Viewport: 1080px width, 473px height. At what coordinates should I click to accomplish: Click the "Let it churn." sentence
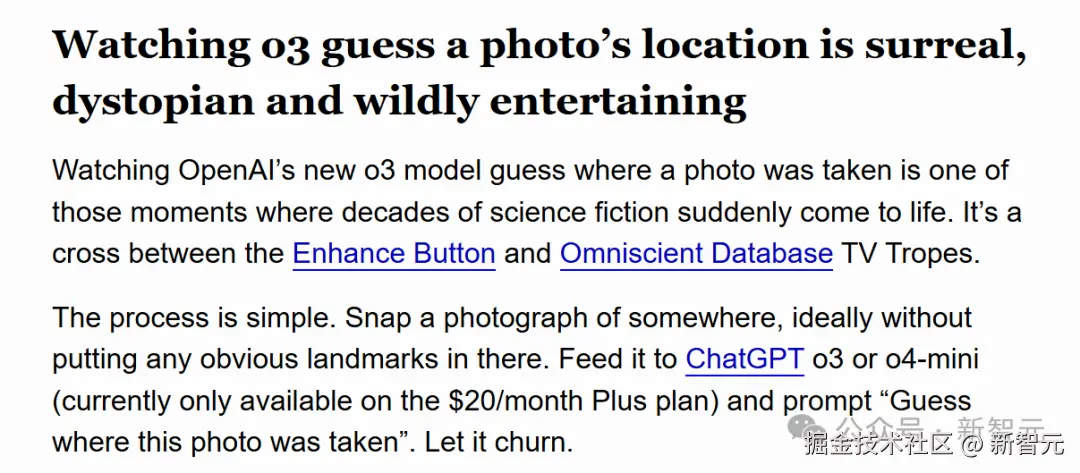click(499, 442)
